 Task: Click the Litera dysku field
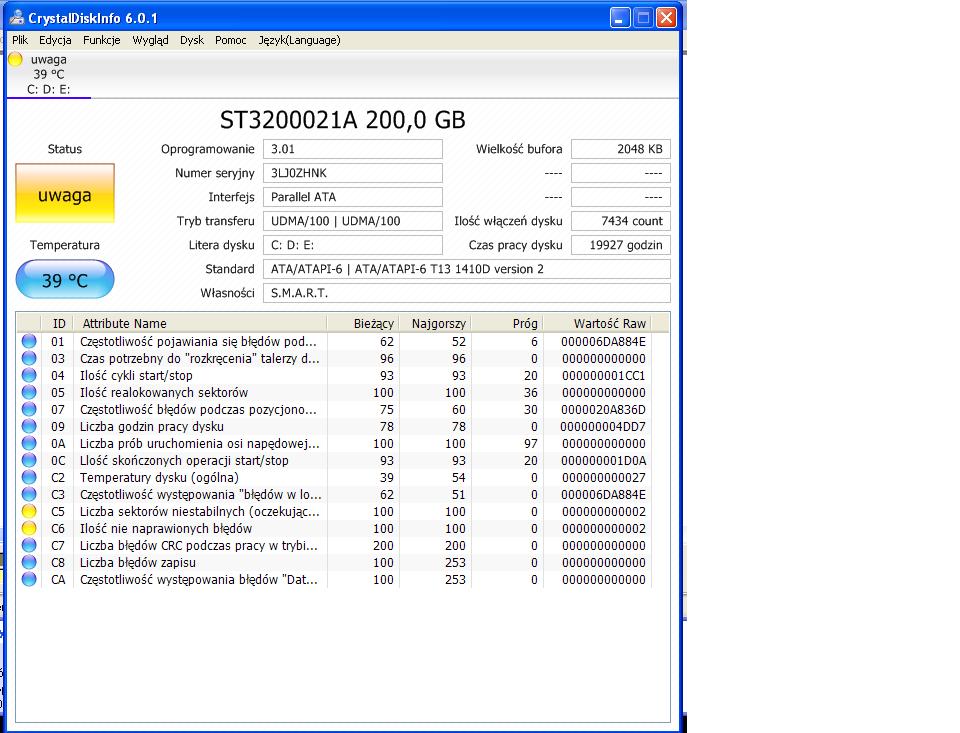coord(353,245)
